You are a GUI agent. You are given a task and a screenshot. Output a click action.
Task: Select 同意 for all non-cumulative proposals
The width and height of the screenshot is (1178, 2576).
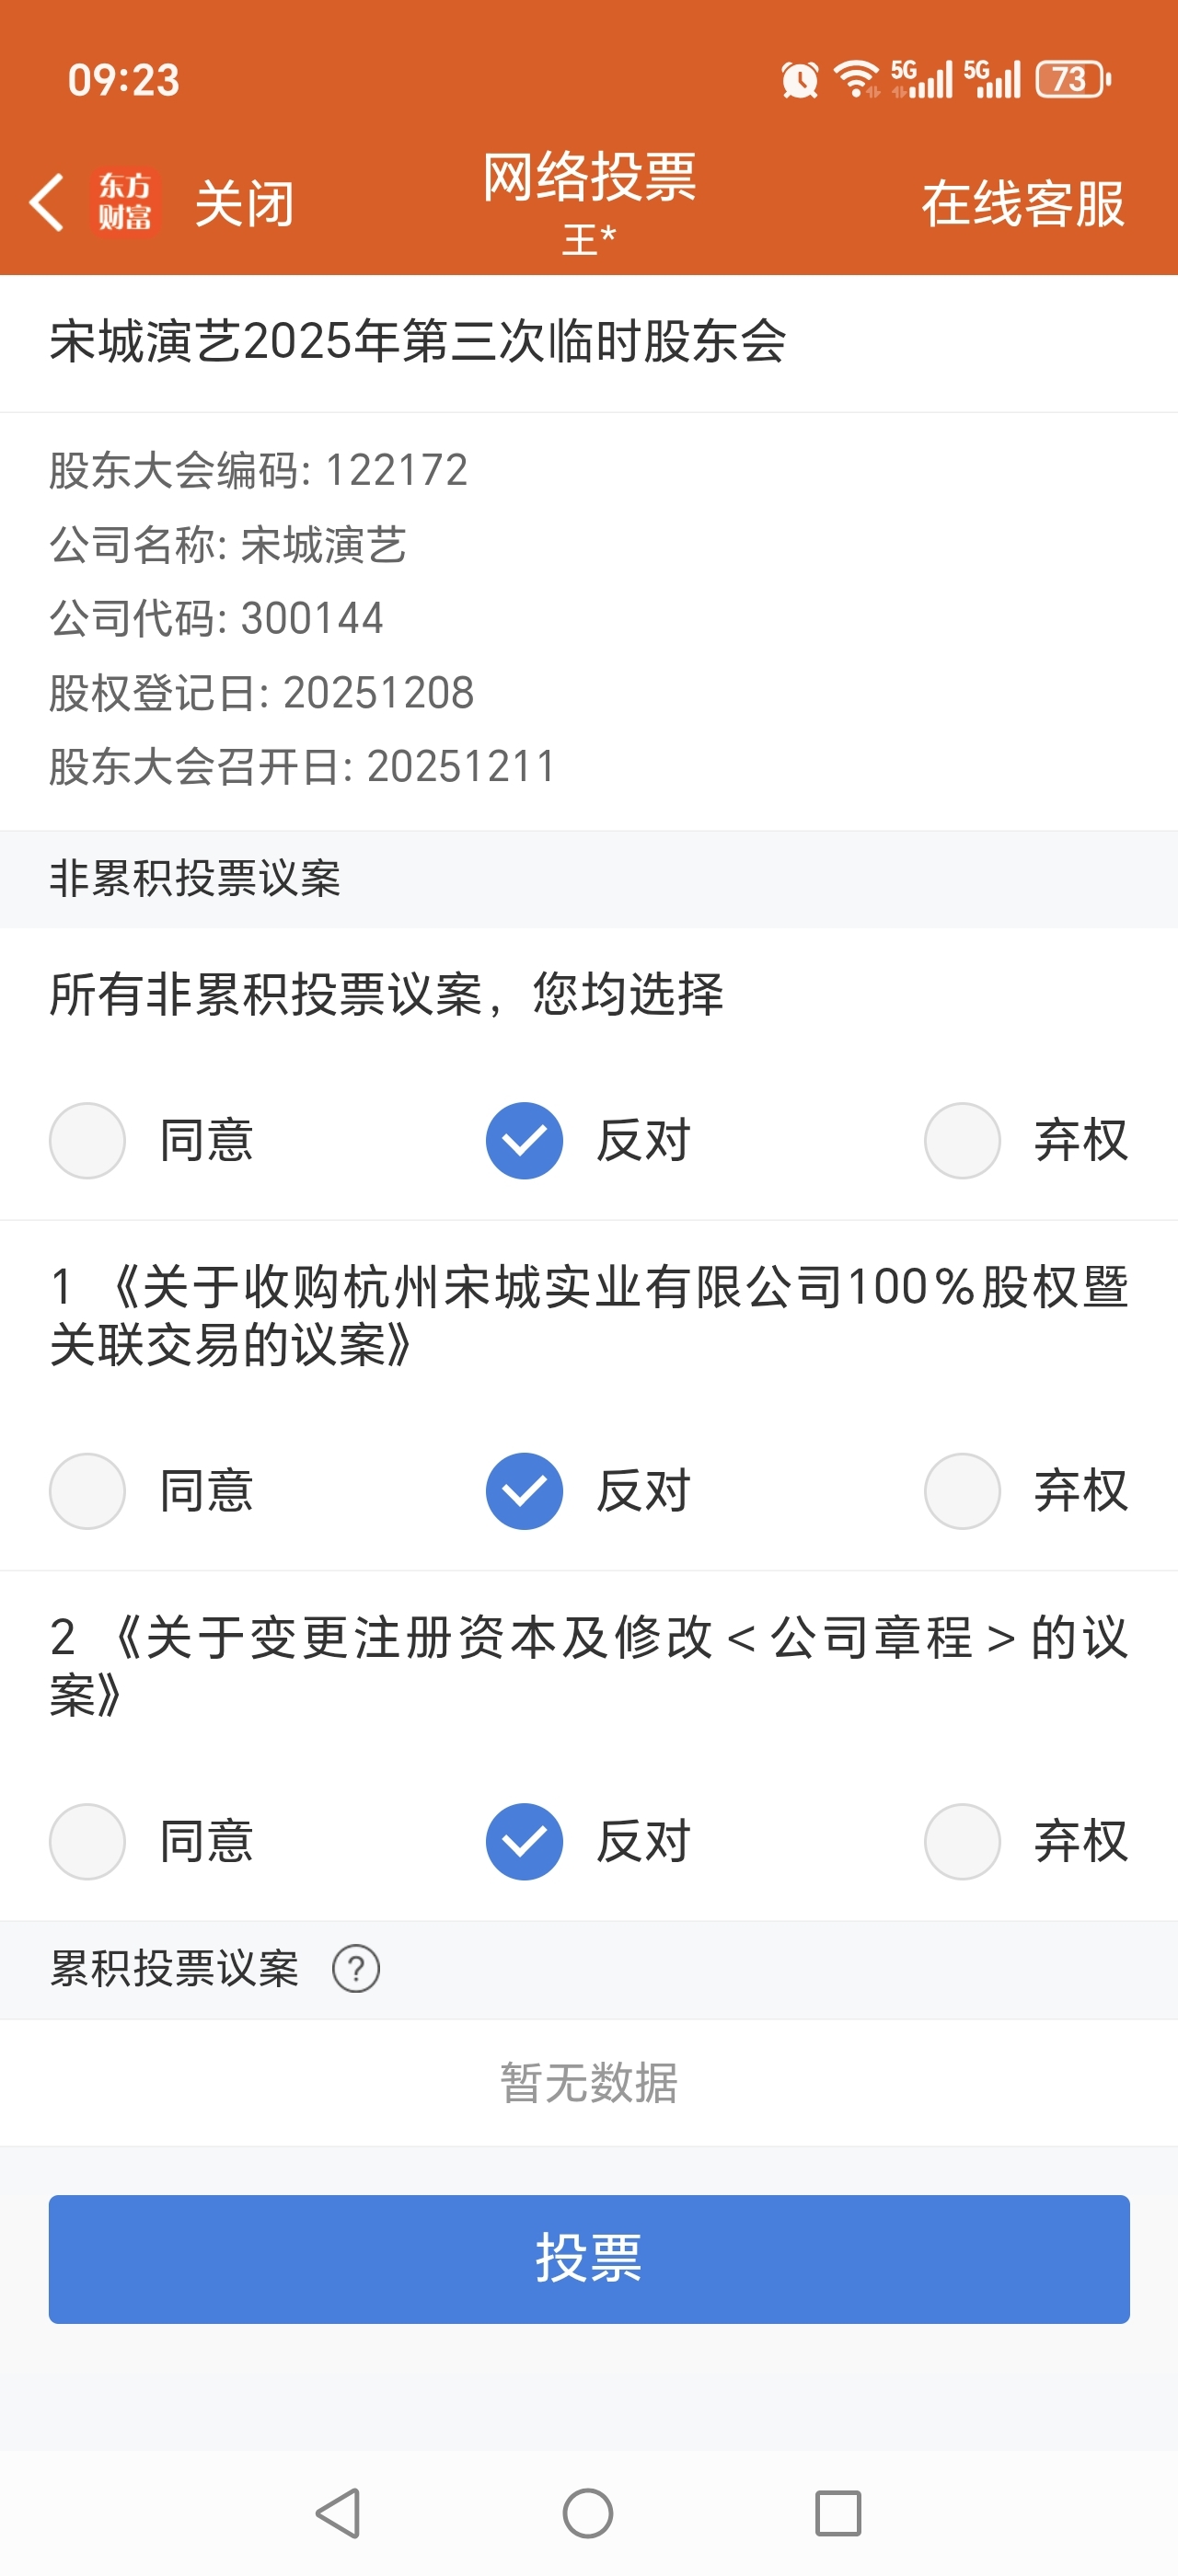click(88, 1141)
